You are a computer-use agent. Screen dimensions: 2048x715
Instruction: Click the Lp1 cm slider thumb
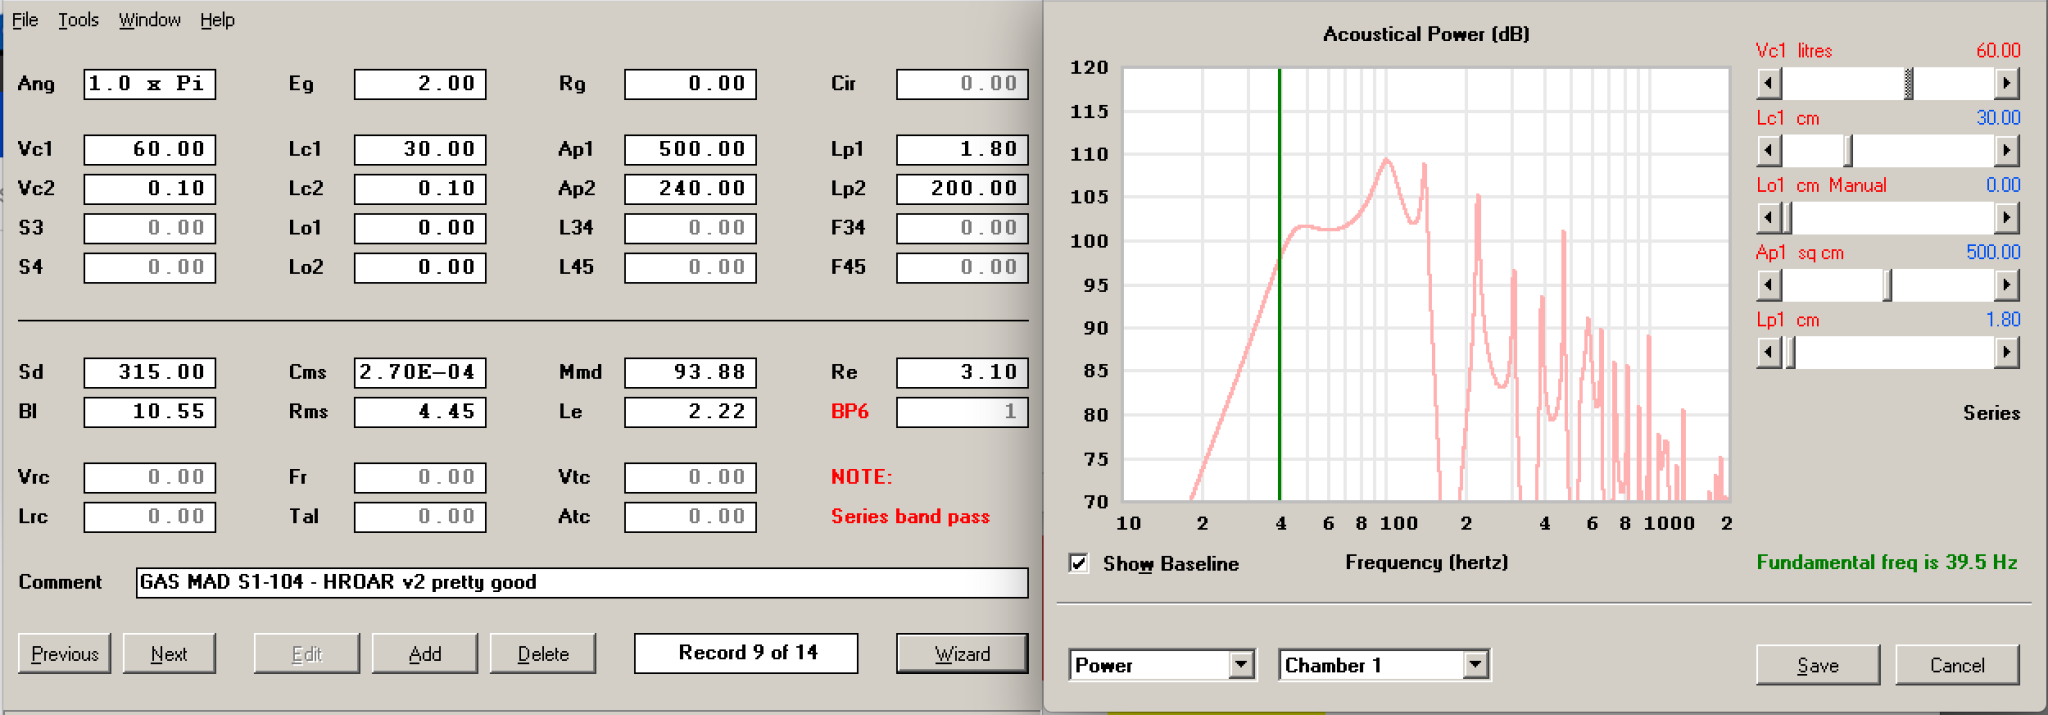pos(1790,352)
